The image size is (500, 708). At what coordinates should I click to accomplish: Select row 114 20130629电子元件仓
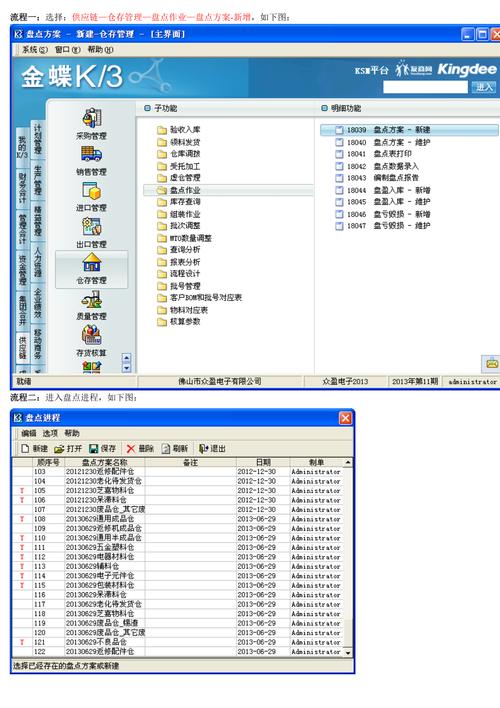pos(178,576)
